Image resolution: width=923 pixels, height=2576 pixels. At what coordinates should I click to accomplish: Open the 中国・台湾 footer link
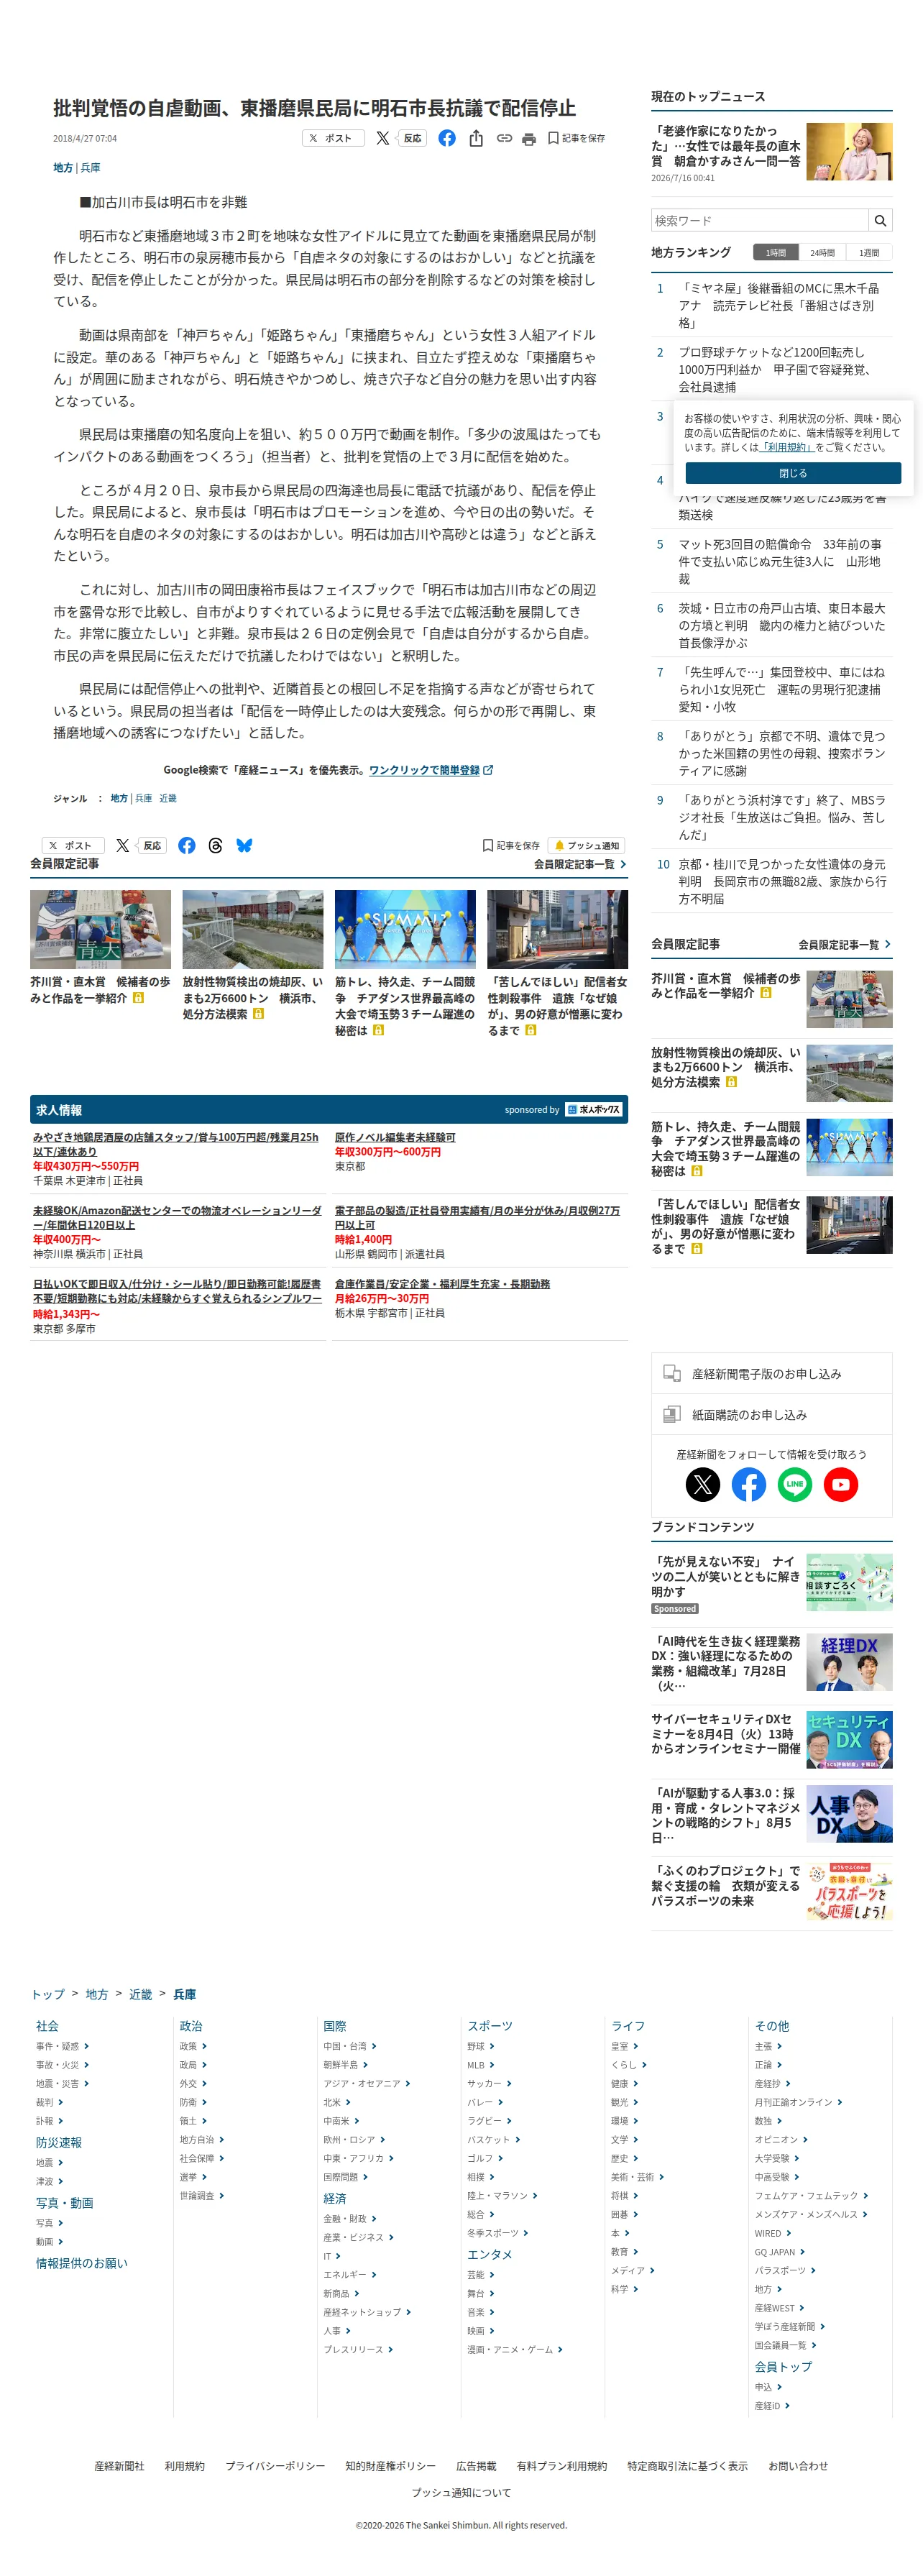click(x=349, y=2046)
